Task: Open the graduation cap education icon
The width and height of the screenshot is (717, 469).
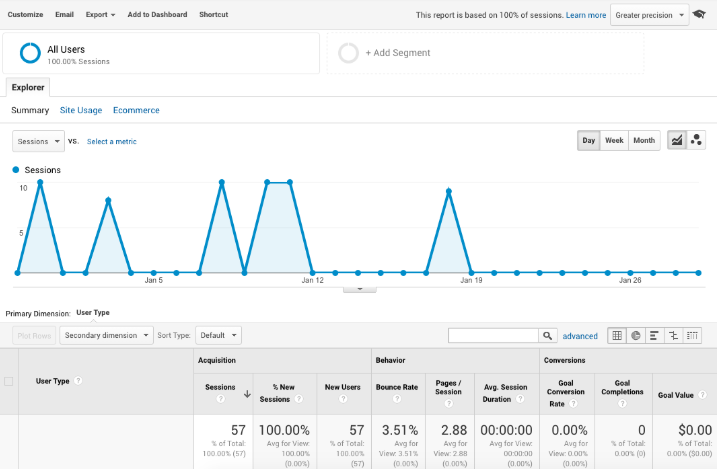Action: [699, 14]
